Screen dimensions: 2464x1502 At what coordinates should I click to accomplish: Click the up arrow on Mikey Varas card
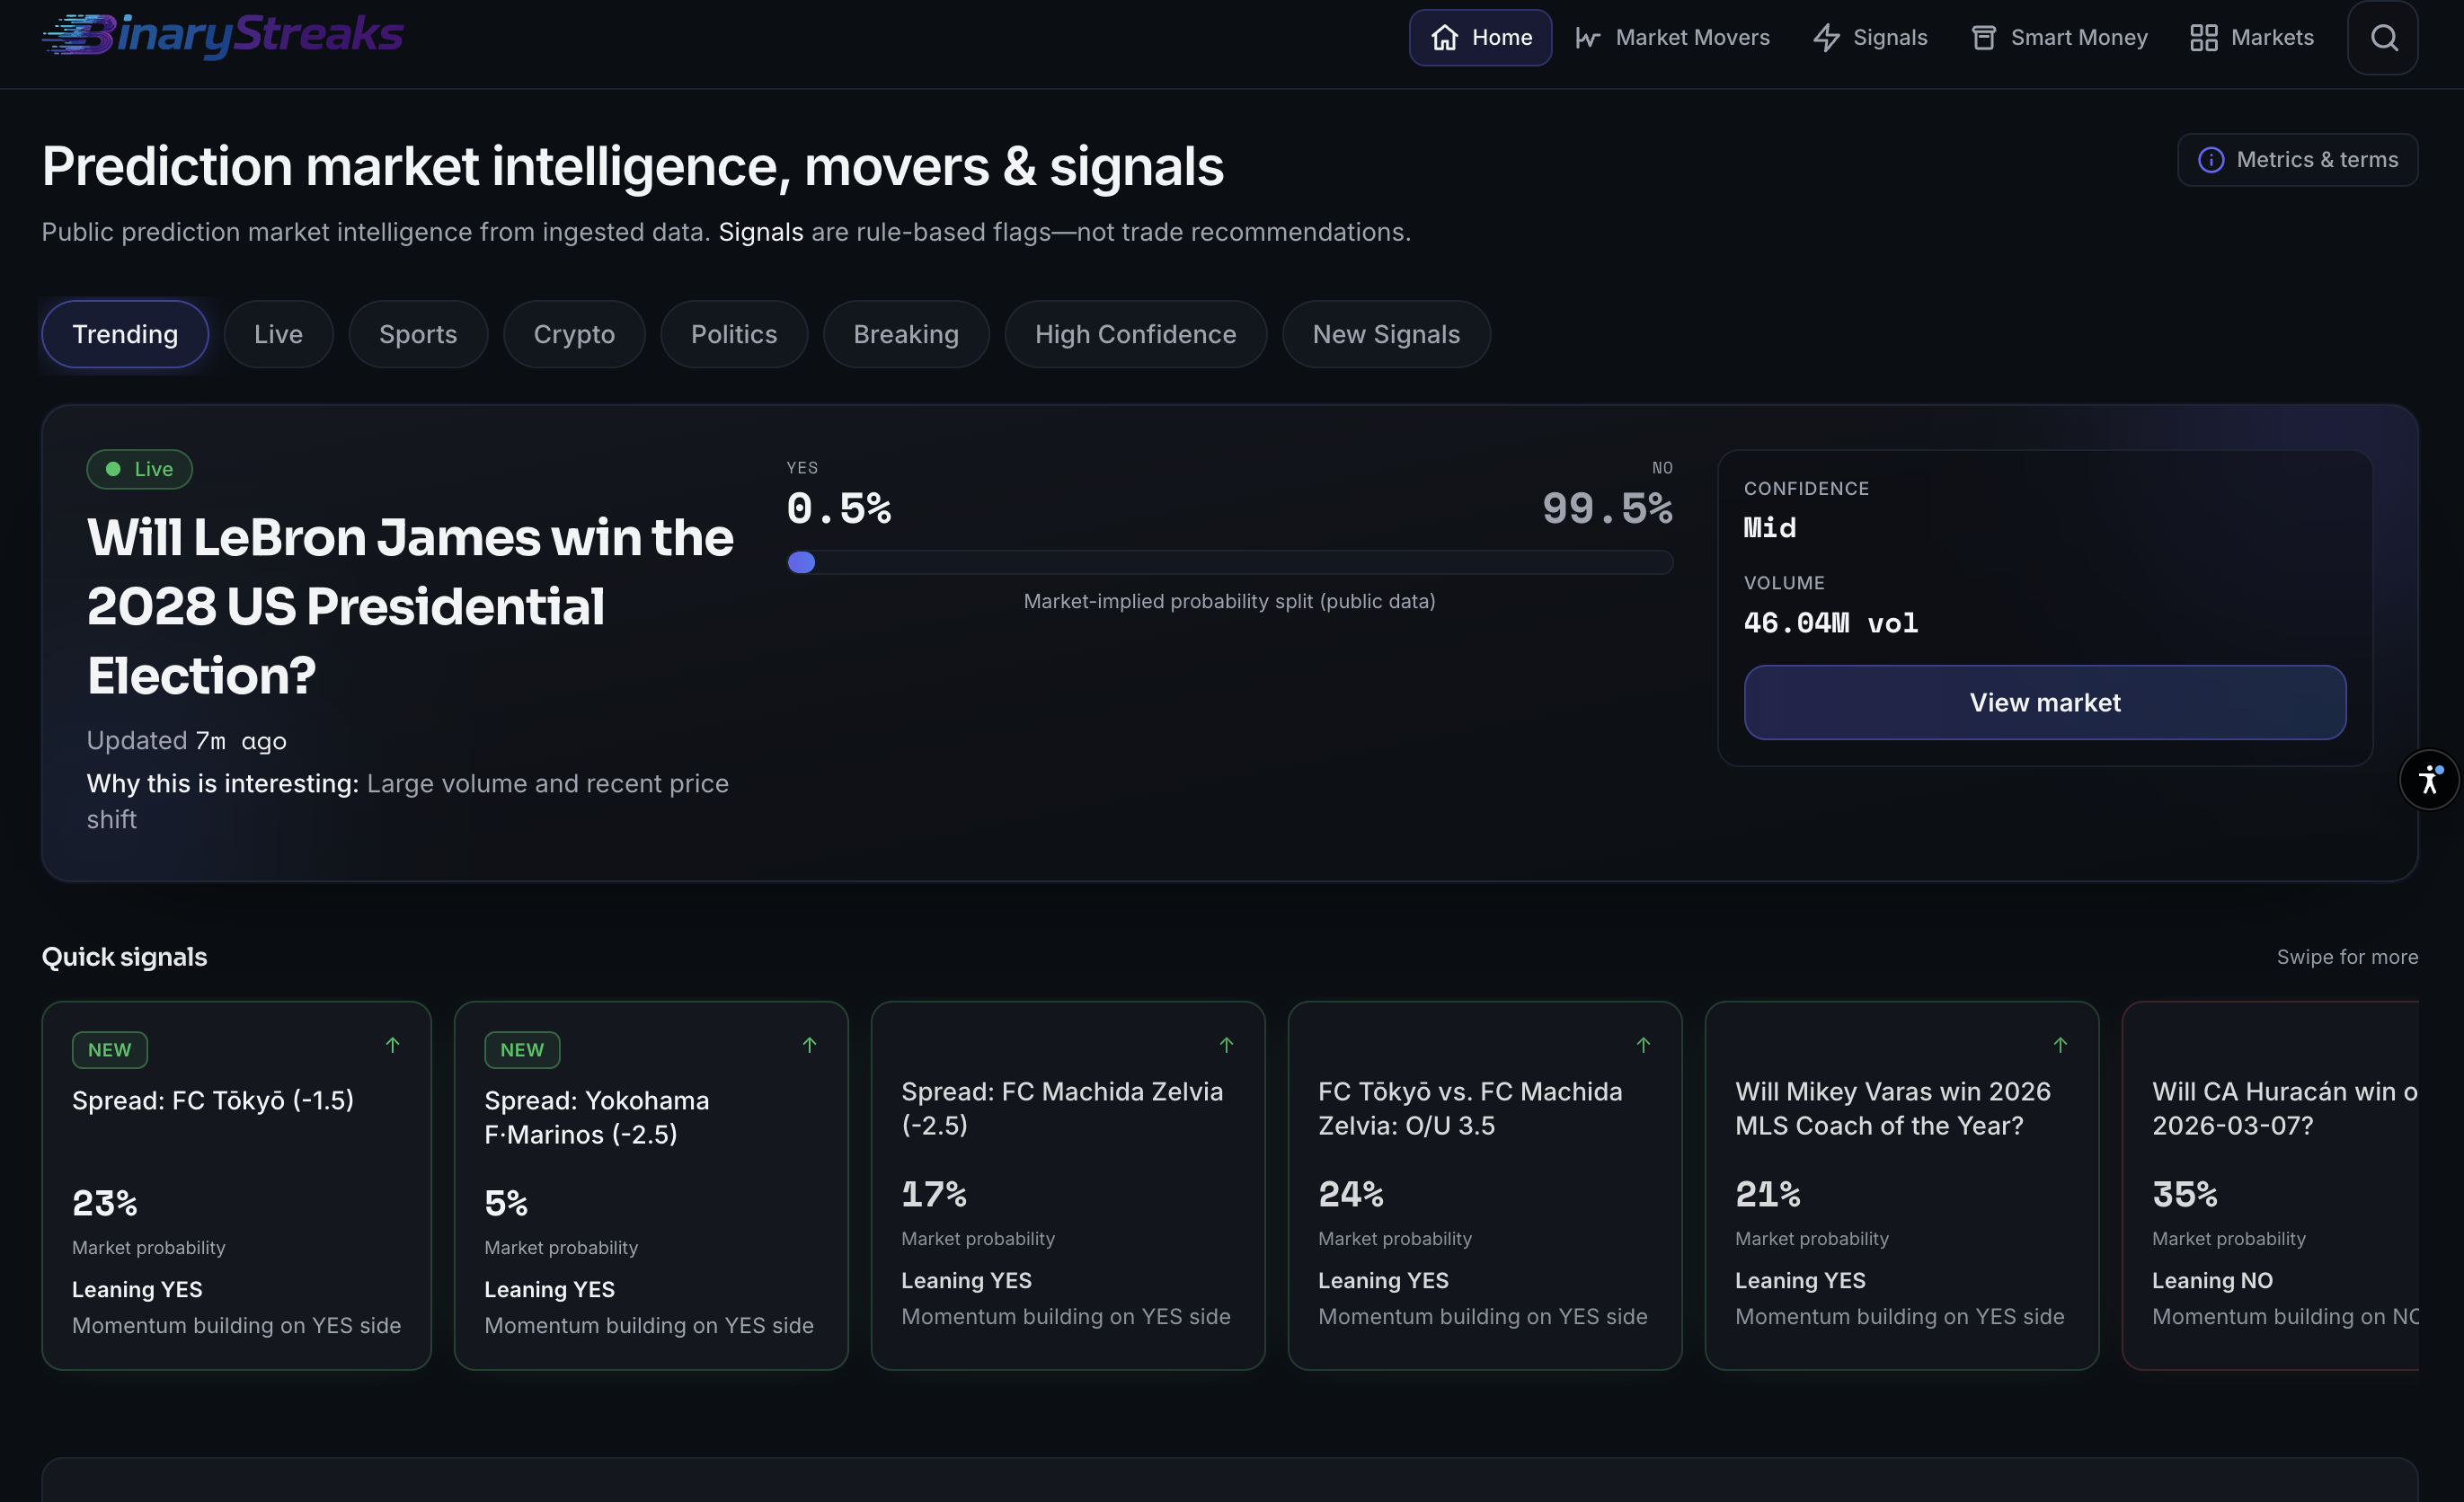coord(2060,1045)
